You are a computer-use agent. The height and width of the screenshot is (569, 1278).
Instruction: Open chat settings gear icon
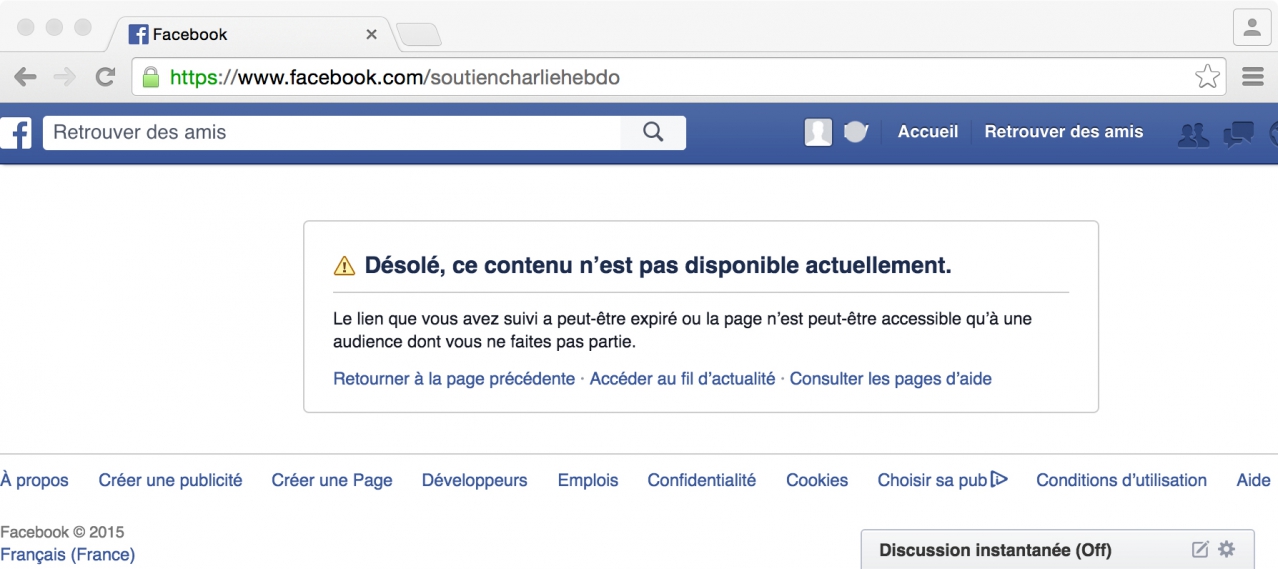(1226, 549)
